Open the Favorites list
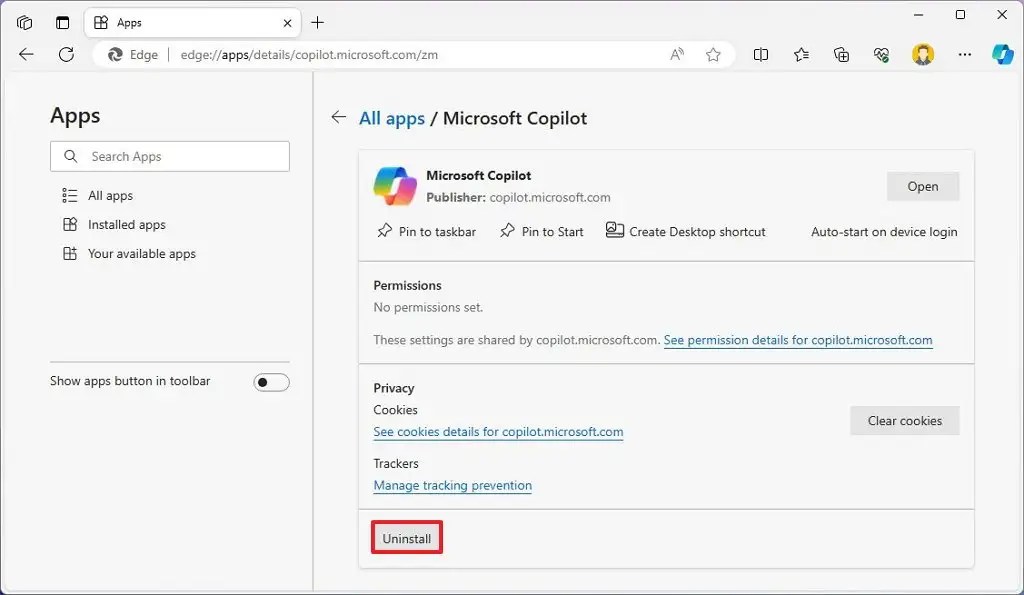Image resolution: width=1024 pixels, height=595 pixels. [x=801, y=55]
